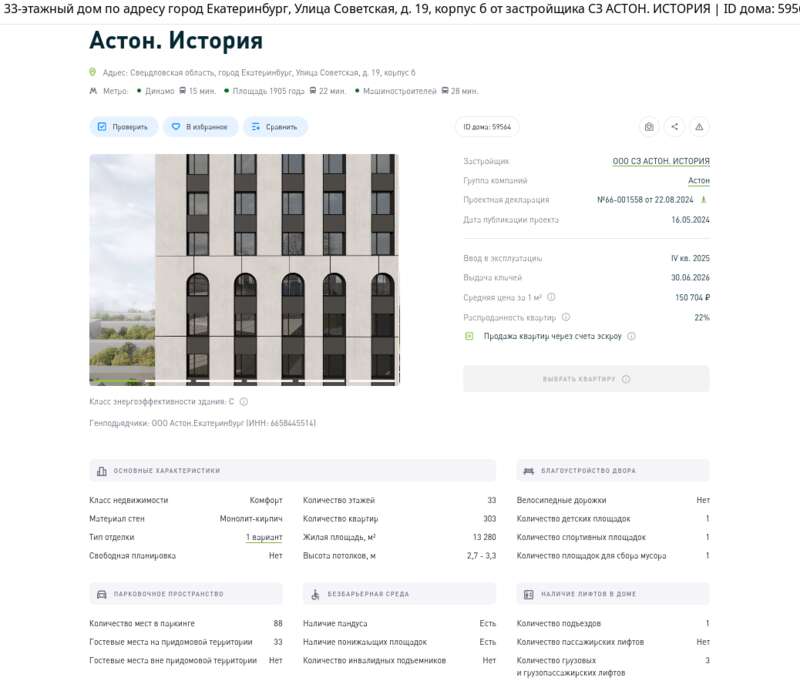
Task: Click the green escrow icon beside Продажа квартир
Action: click(x=469, y=336)
